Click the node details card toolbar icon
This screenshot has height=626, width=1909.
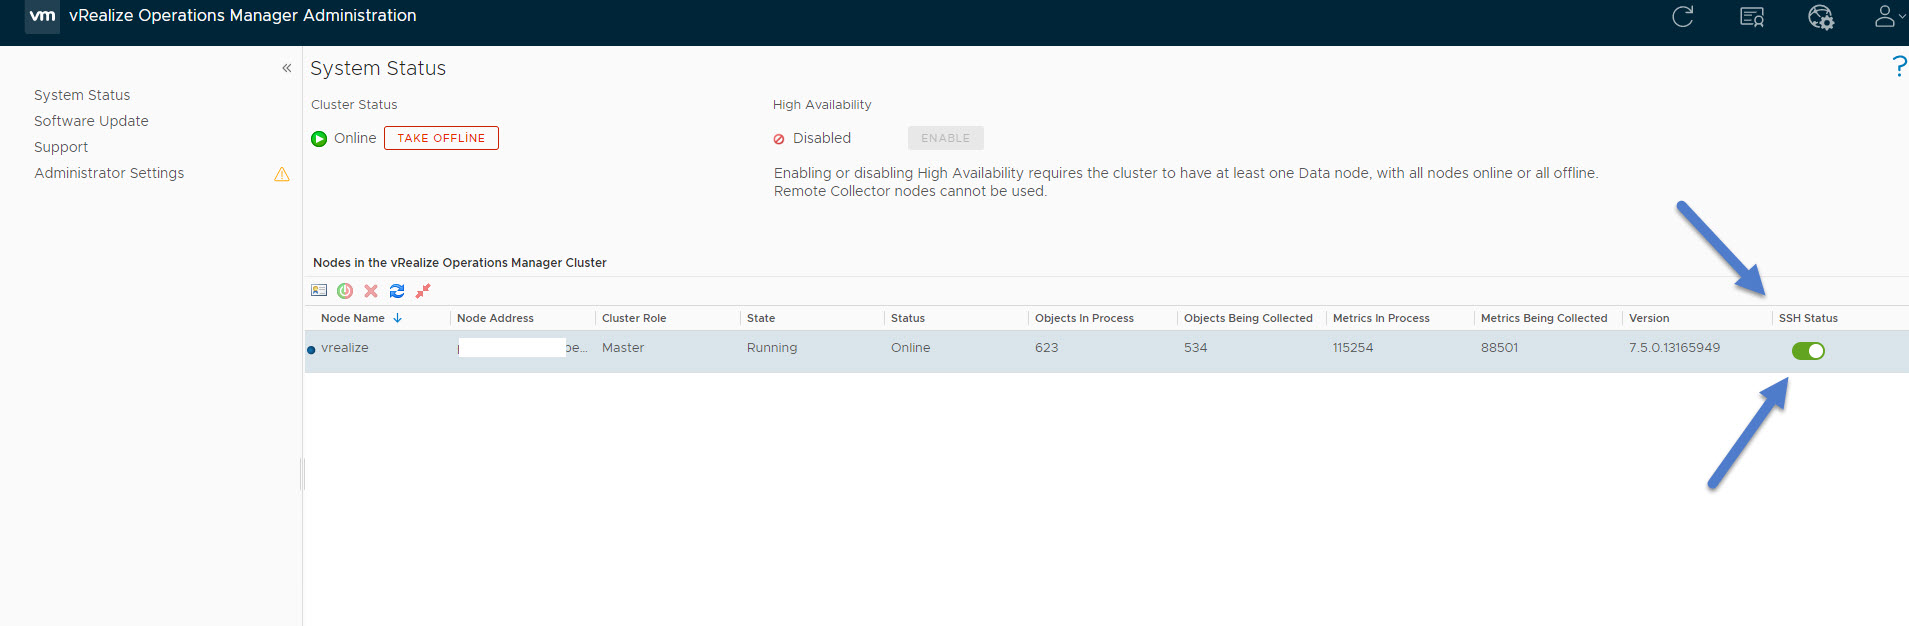tap(319, 291)
